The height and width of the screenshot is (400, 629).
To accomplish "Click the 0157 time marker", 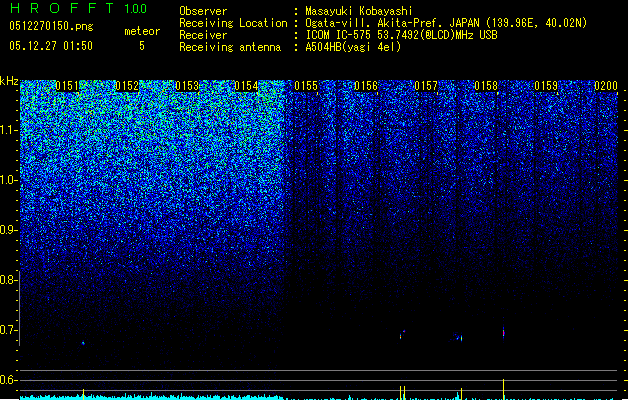I will 426,86.
